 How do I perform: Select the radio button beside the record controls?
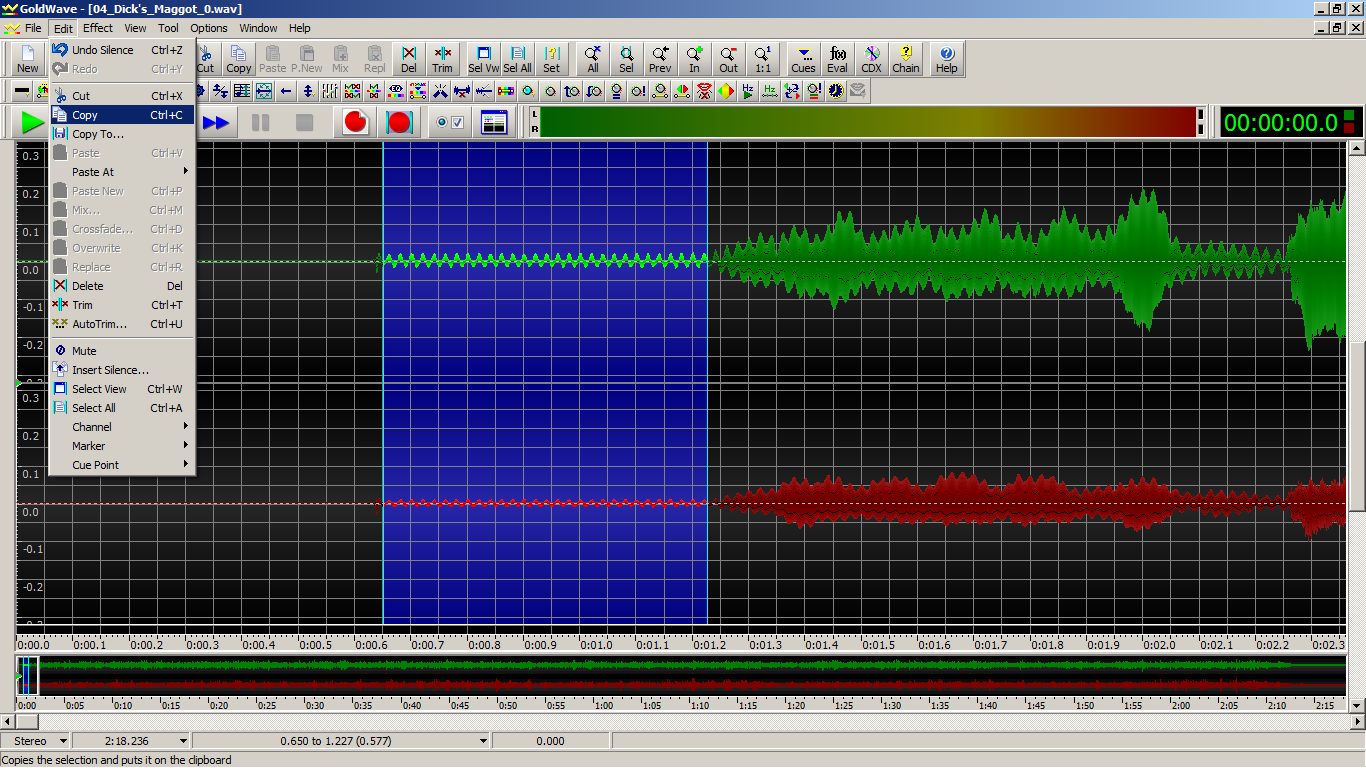pos(442,123)
